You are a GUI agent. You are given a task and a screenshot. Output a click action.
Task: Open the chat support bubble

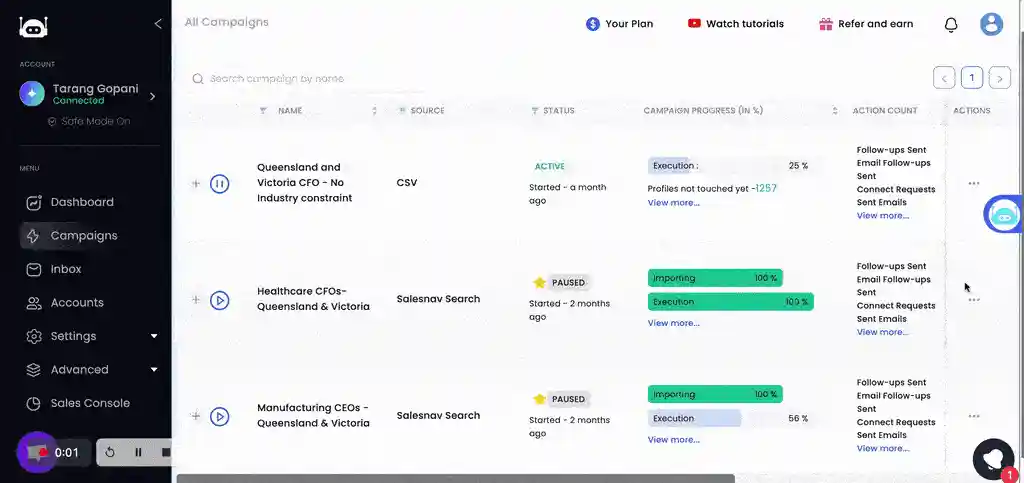pos(994,459)
